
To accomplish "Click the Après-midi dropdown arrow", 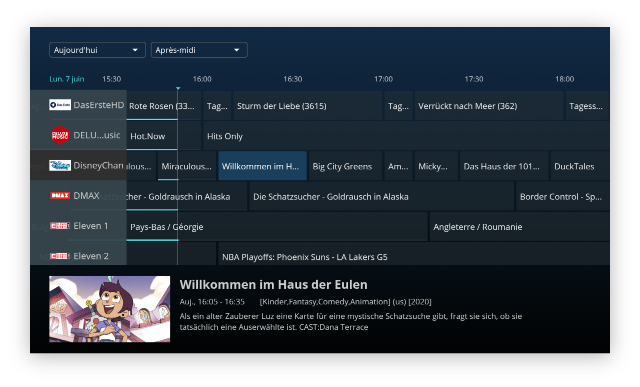I will [x=237, y=50].
